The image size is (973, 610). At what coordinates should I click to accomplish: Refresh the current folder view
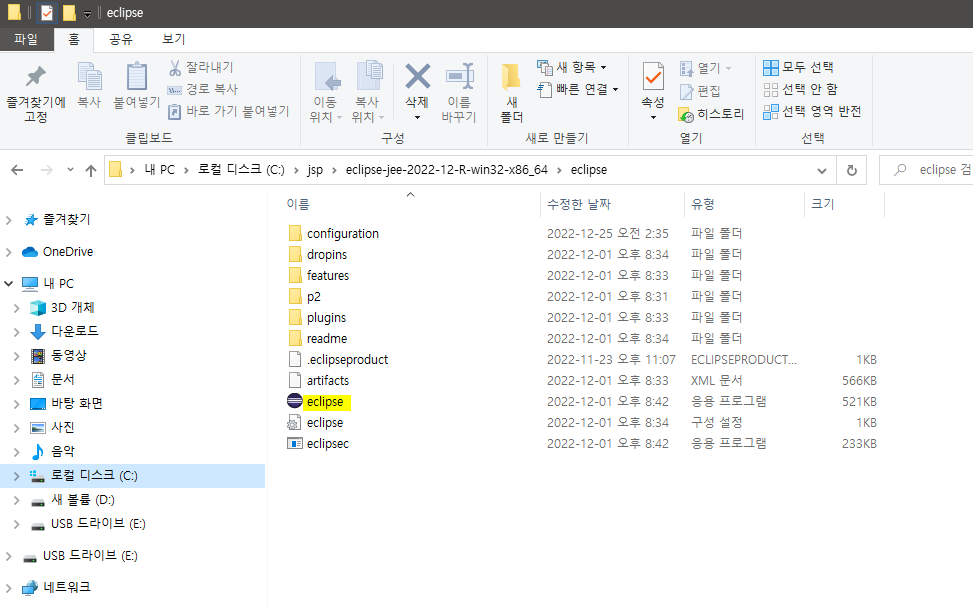click(852, 170)
